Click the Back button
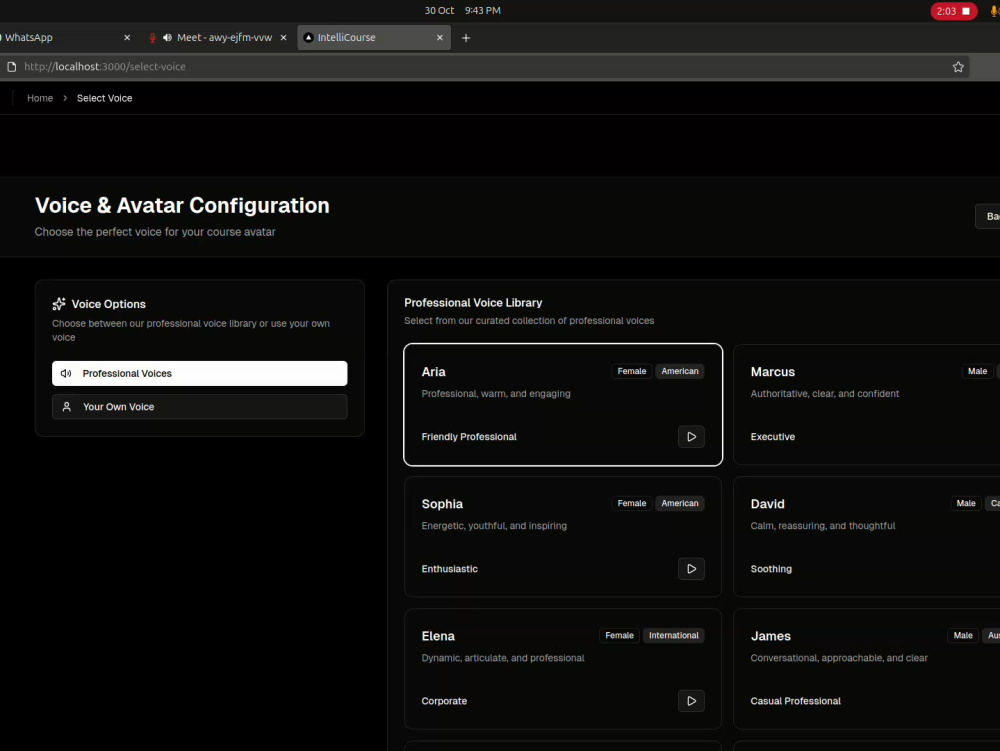This screenshot has width=1000, height=751. point(988,217)
